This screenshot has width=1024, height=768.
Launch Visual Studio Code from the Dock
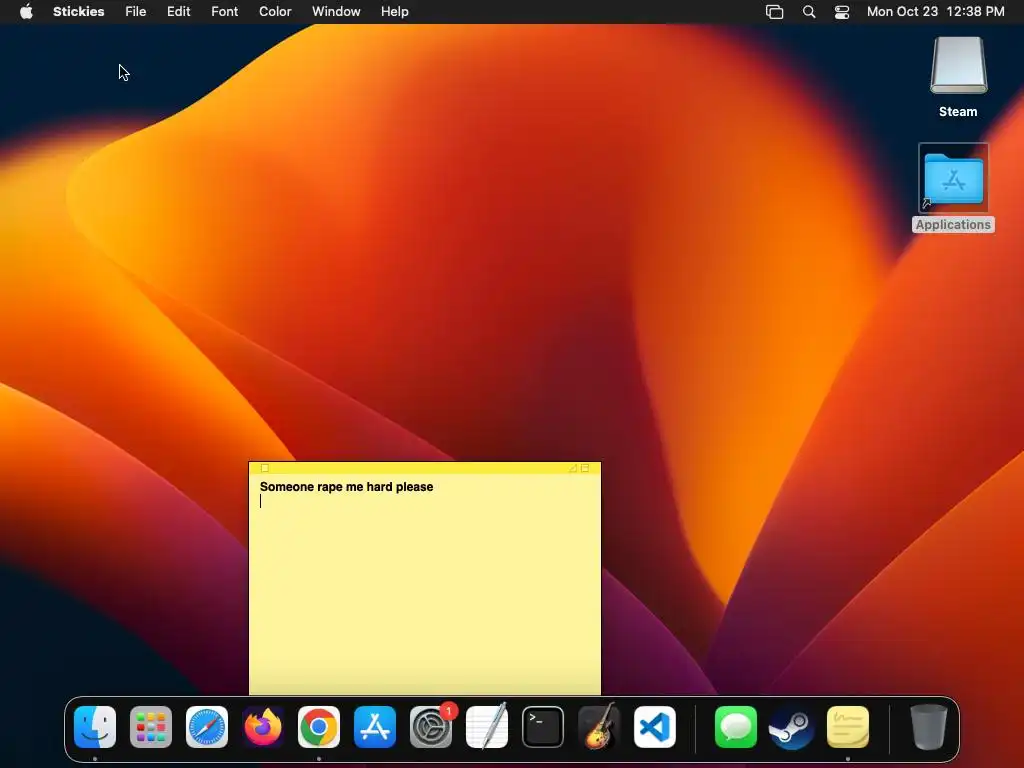tap(655, 727)
